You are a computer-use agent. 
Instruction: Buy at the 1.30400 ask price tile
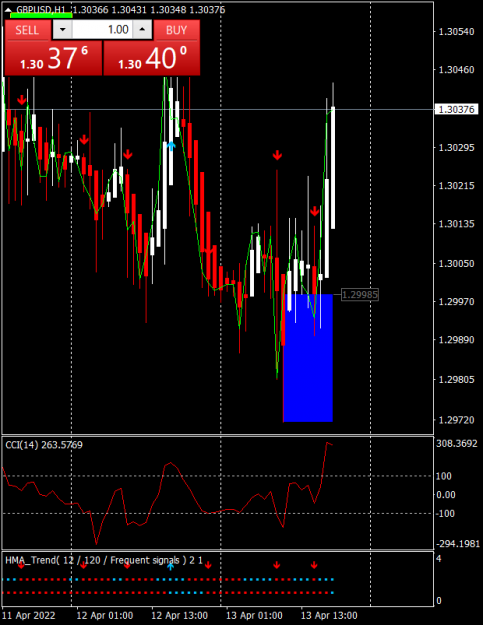click(x=152, y=58)
